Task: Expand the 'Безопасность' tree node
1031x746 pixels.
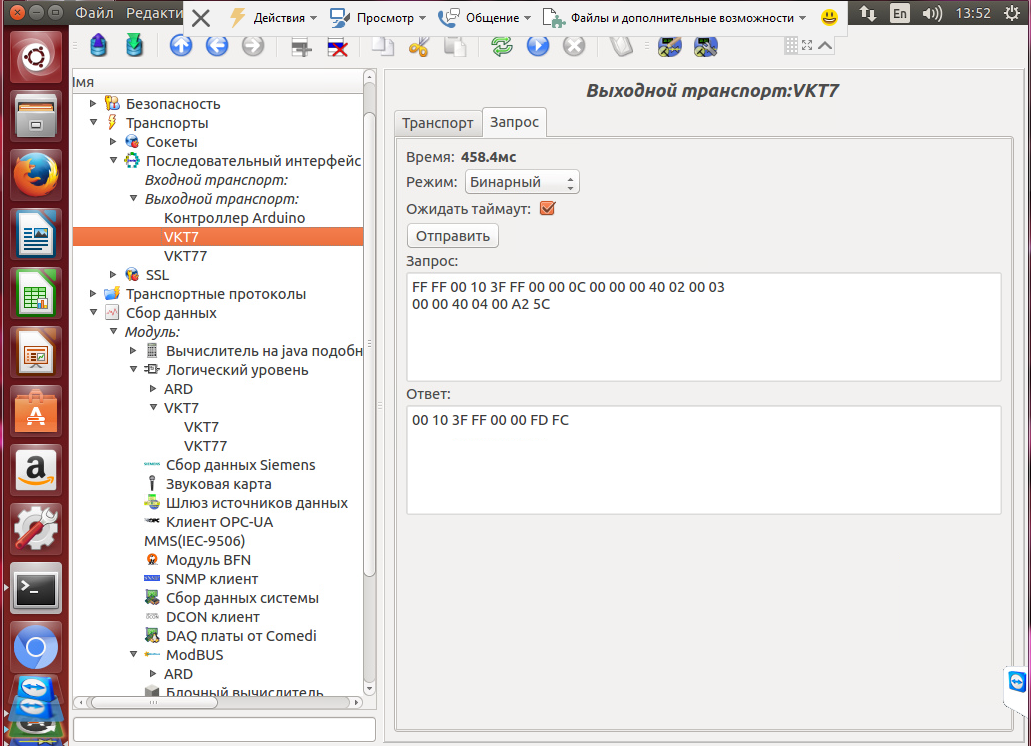Action: (94, 104)
